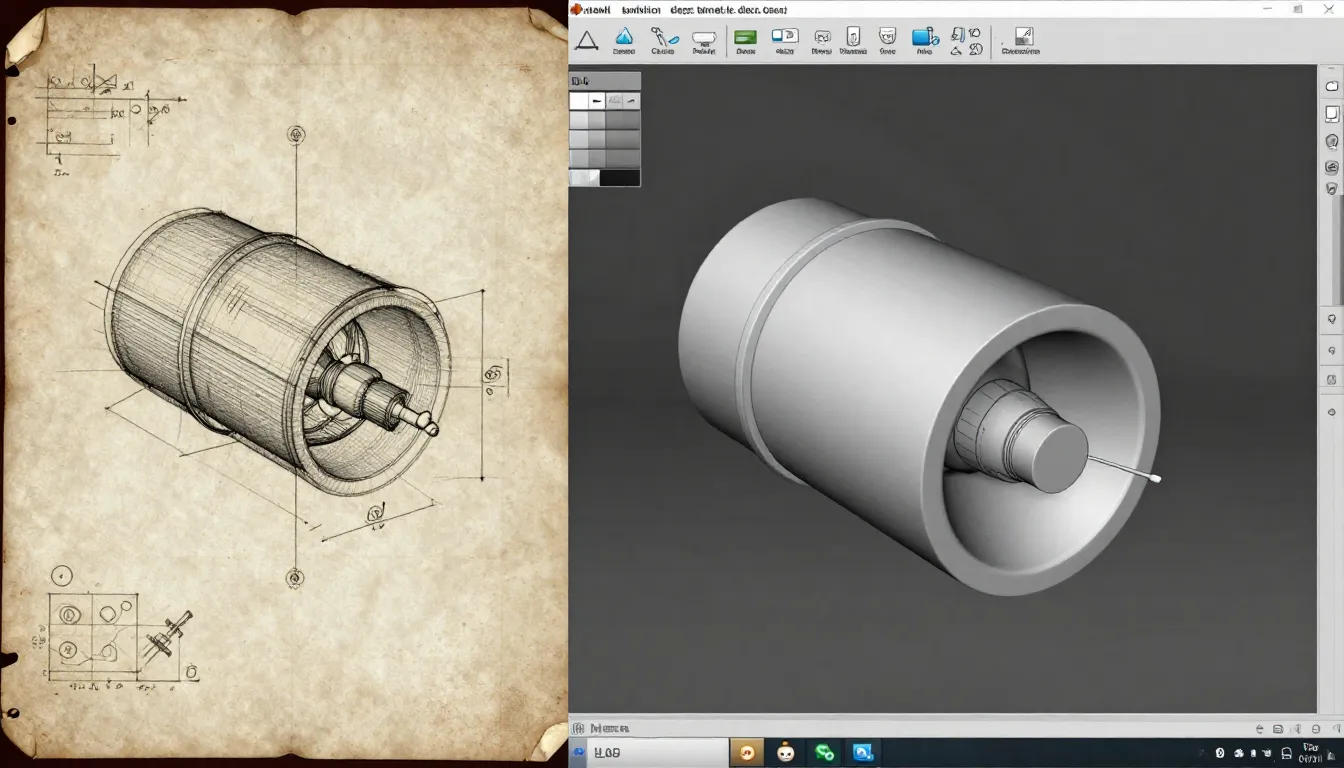
Task: Open the blue box modifier tool near toolbar end
Action: pyautogui.click(x=921, y=37)
